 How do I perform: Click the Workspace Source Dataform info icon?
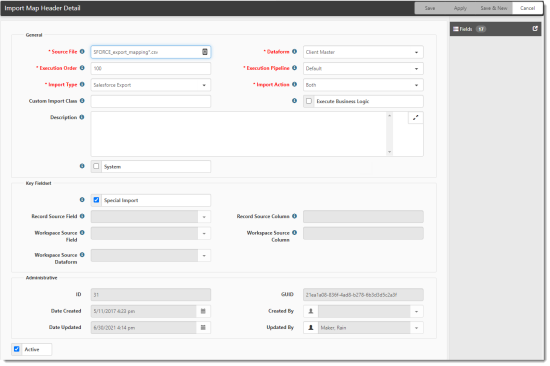click(82, 255)
